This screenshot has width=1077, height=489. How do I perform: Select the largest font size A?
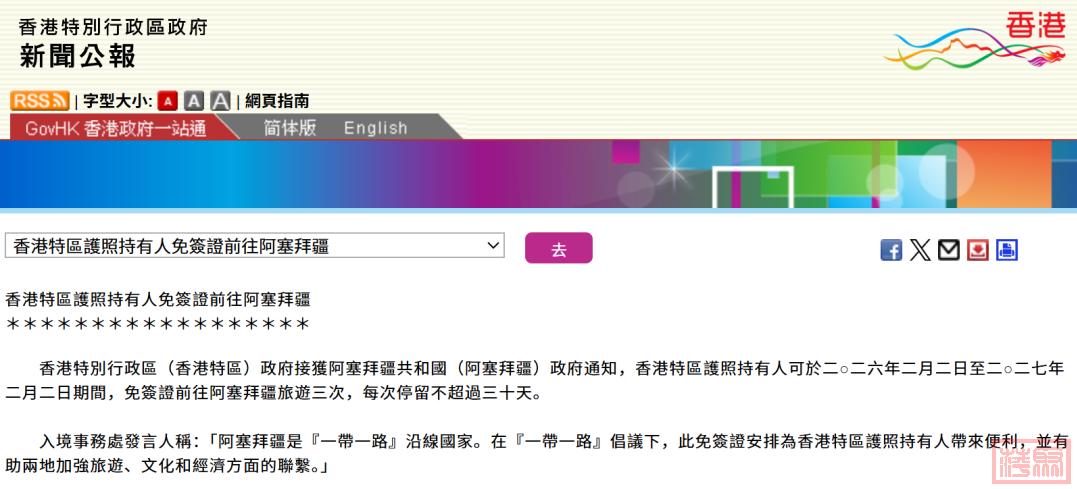220,101
